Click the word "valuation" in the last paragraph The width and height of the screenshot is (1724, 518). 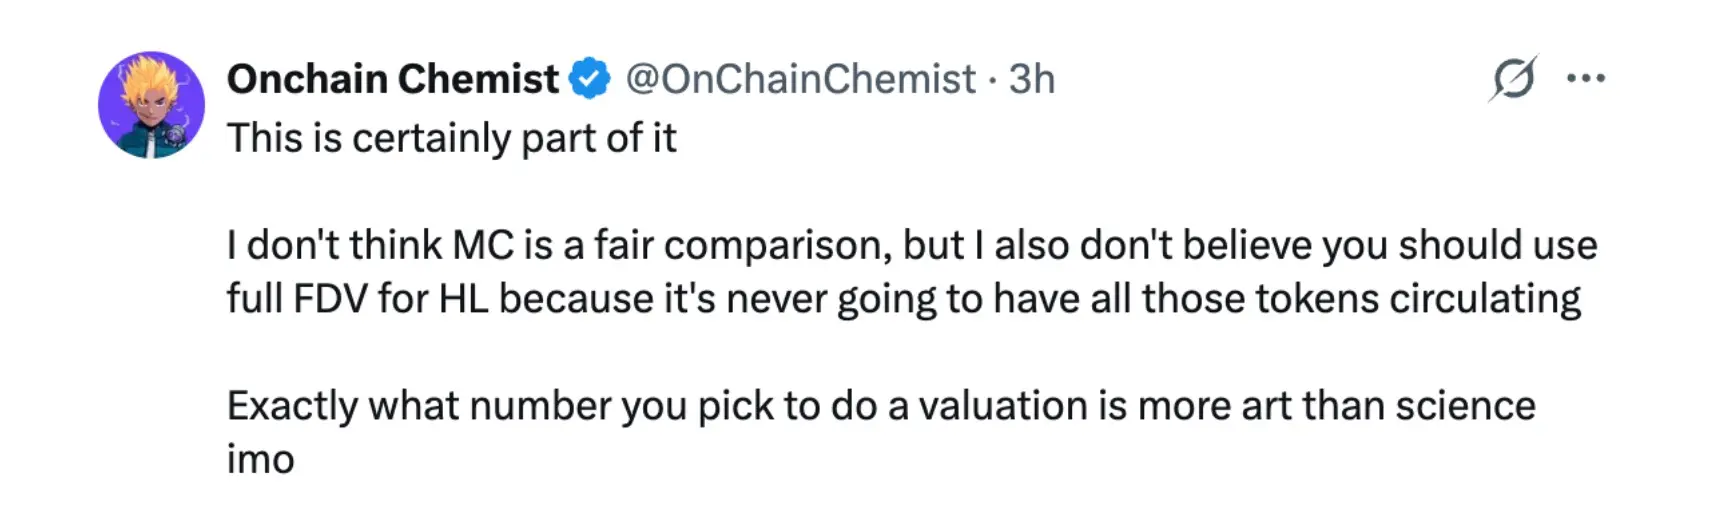pyautogui.click(x=1003, y=406)
